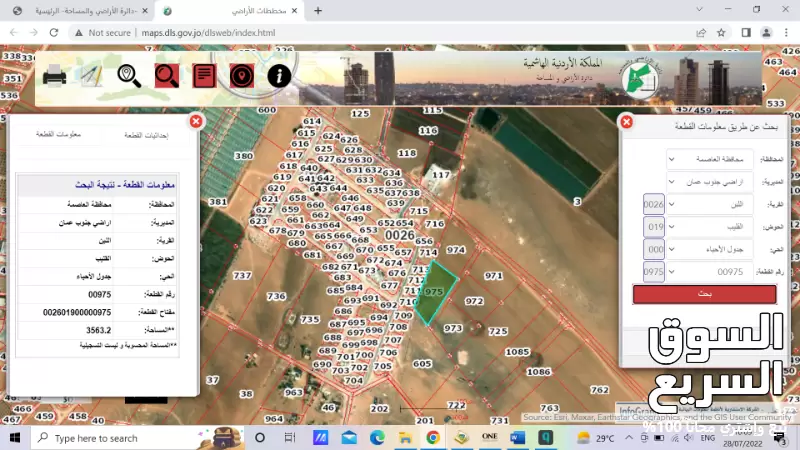Open the Windows Start menu
Viewport: 800px width, 450px height.
pyautogui.click(x=15, y=438)
